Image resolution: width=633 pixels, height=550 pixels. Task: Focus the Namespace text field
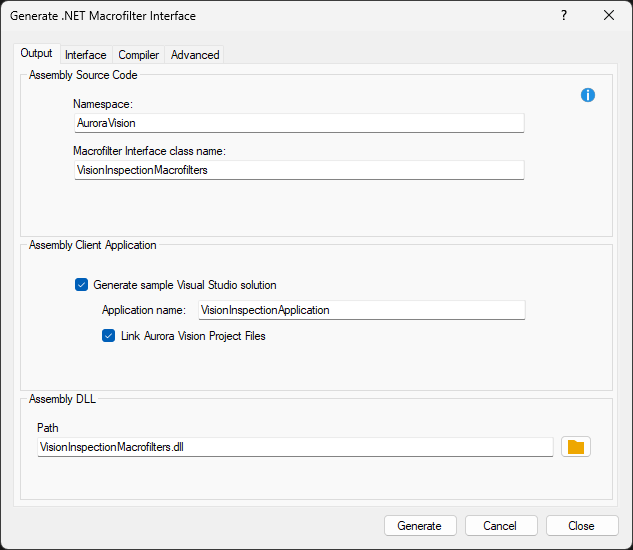click(x=298, y=123)
